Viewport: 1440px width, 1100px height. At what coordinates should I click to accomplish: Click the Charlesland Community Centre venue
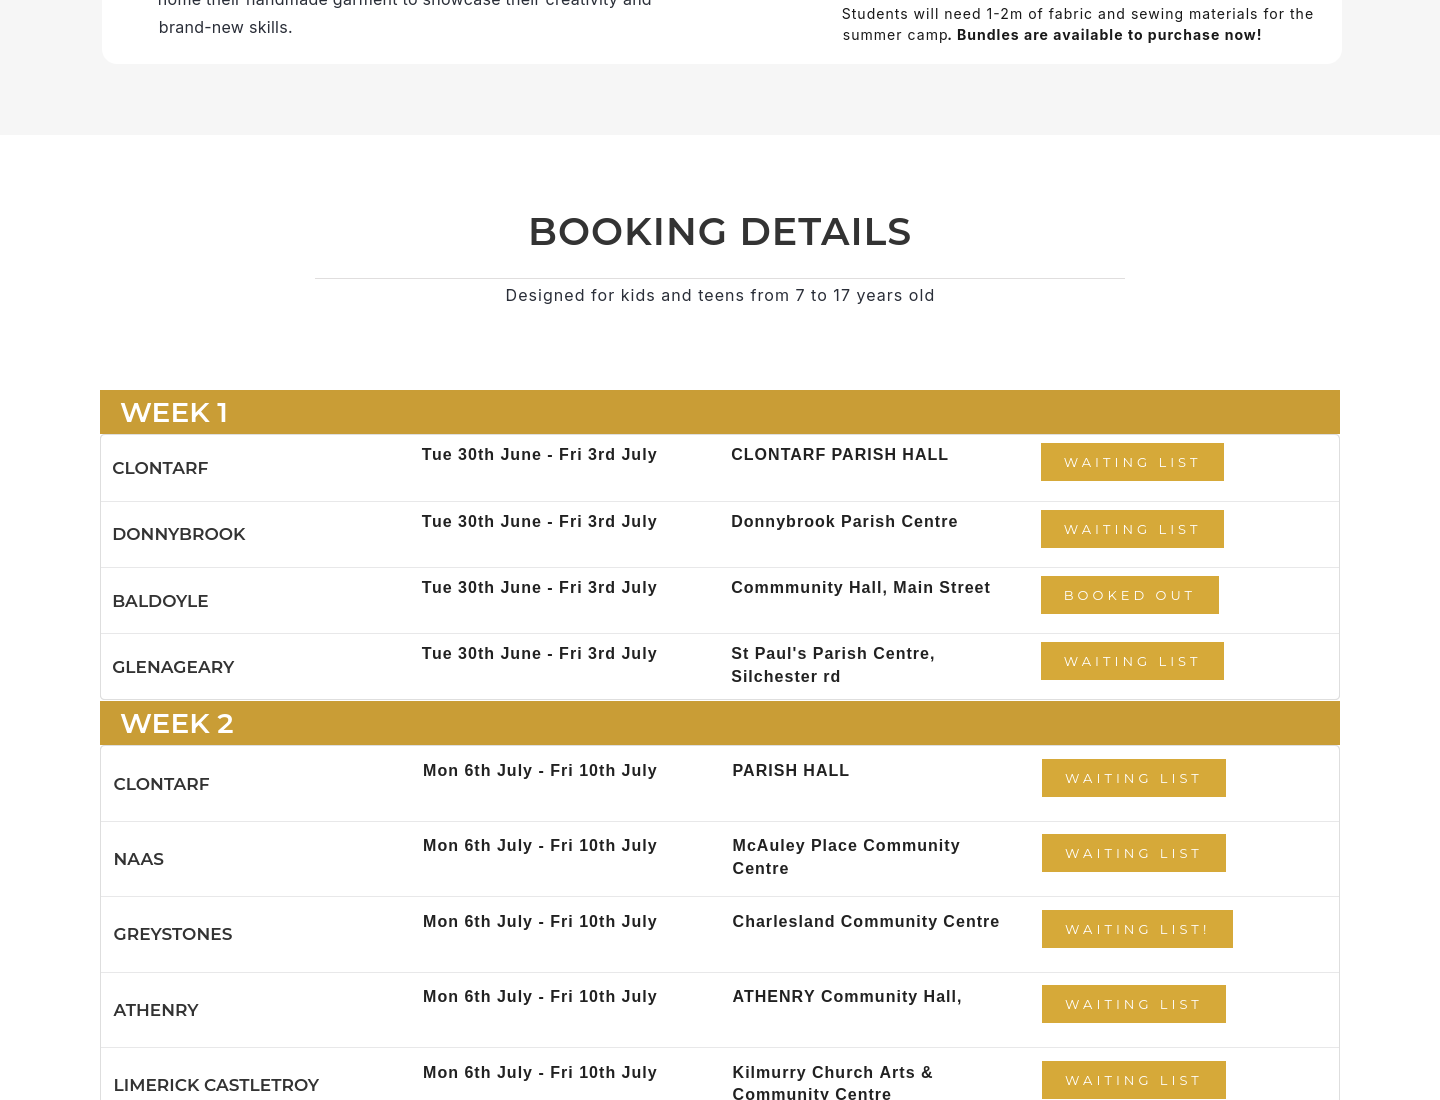pyautogui.click(x=866, y=921)
